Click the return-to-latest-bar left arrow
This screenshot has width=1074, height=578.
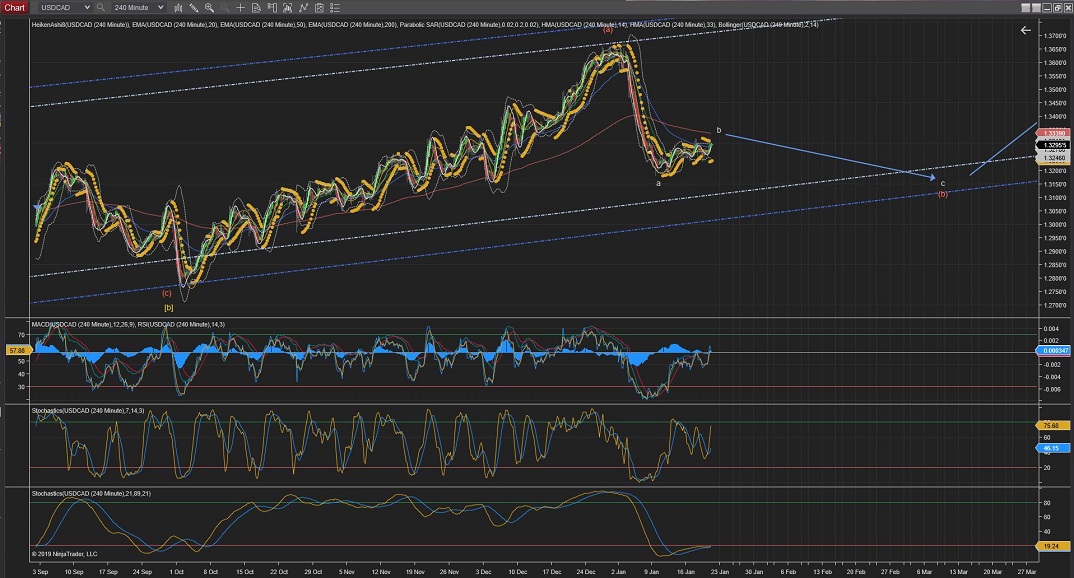click(x=1025, y=30)
